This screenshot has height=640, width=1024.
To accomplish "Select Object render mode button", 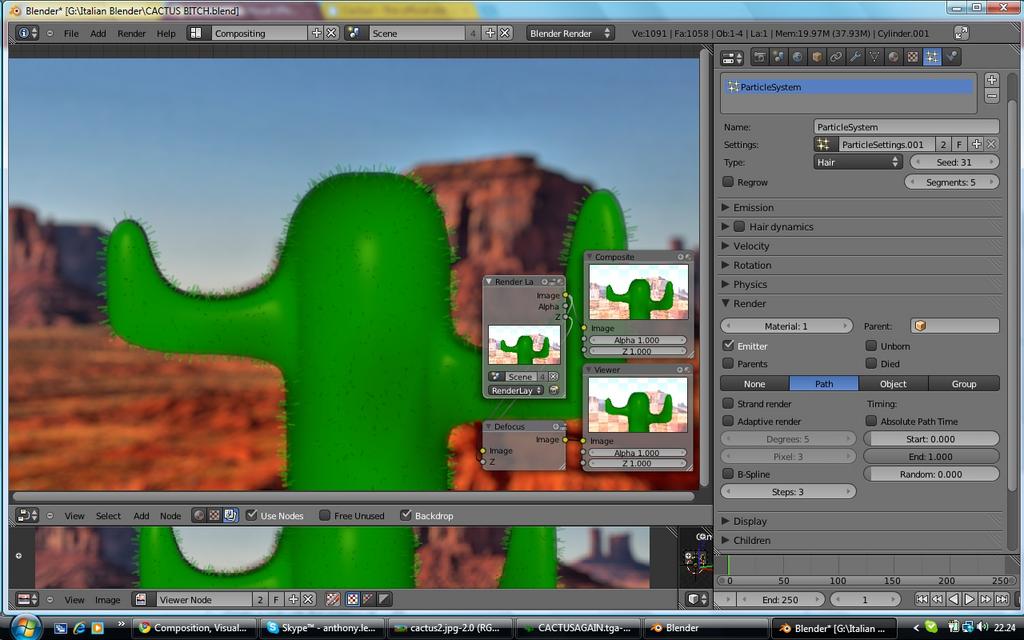I will click(893, 383).
